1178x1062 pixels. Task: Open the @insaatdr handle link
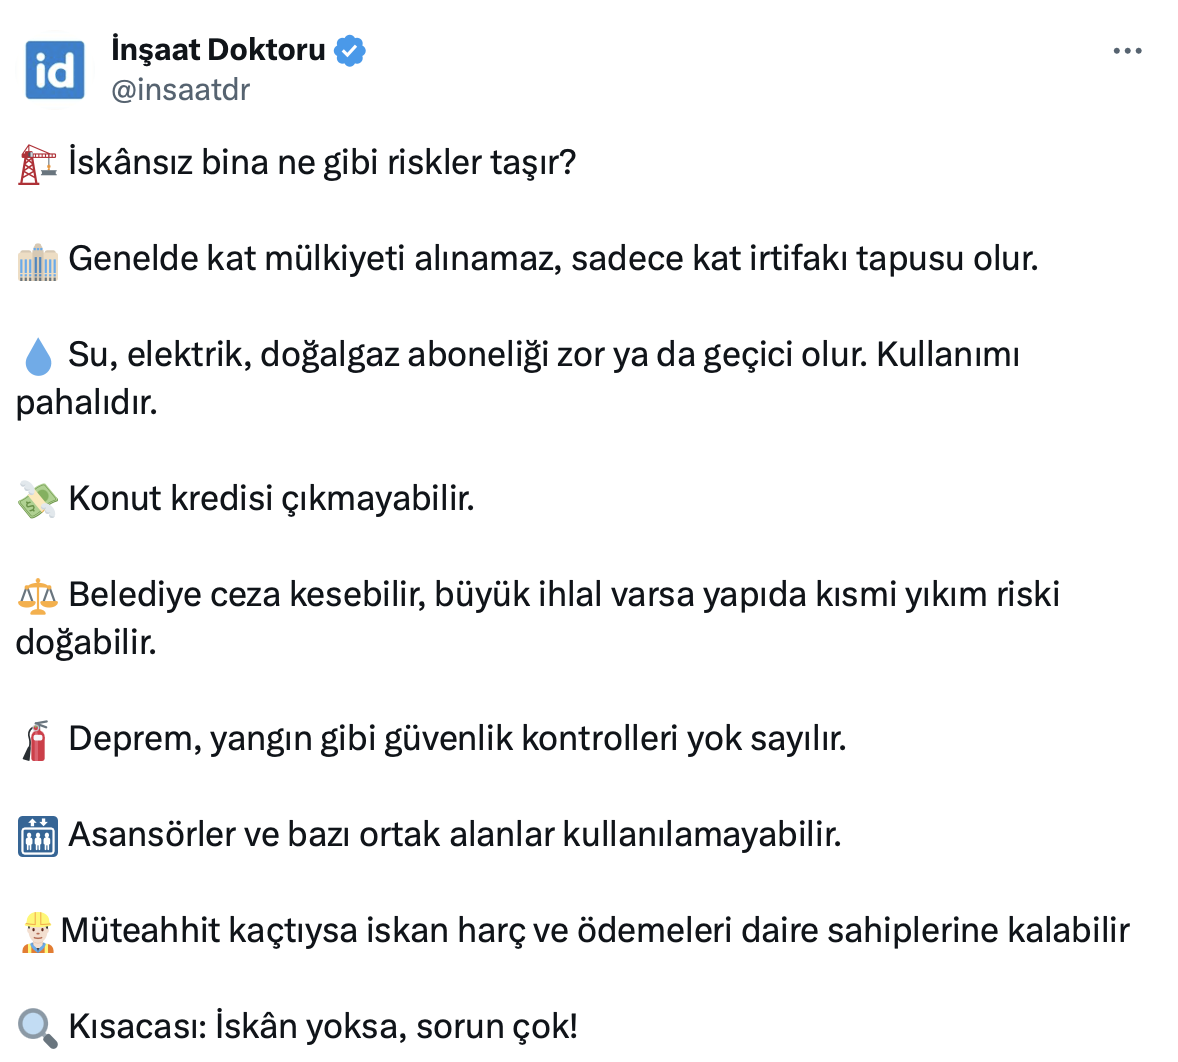point(180,90)
